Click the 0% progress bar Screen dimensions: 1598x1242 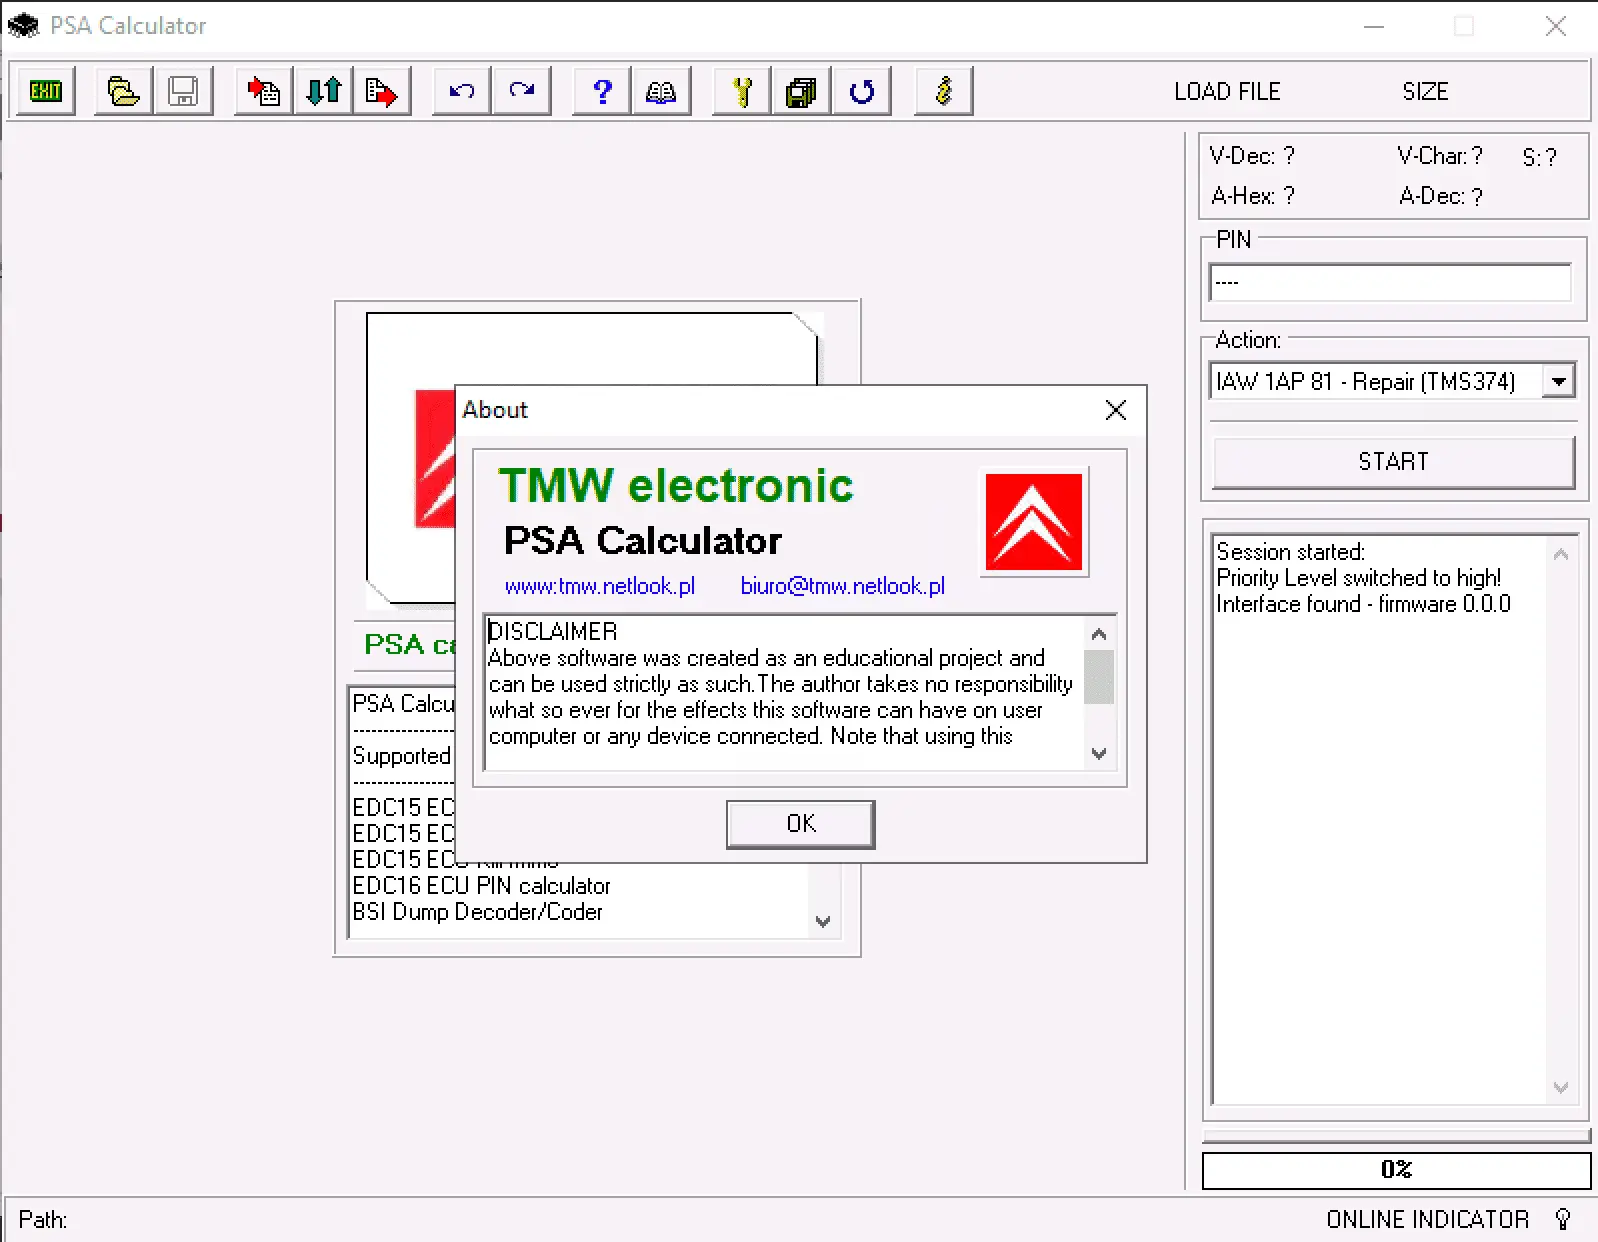point(1396,1170)
